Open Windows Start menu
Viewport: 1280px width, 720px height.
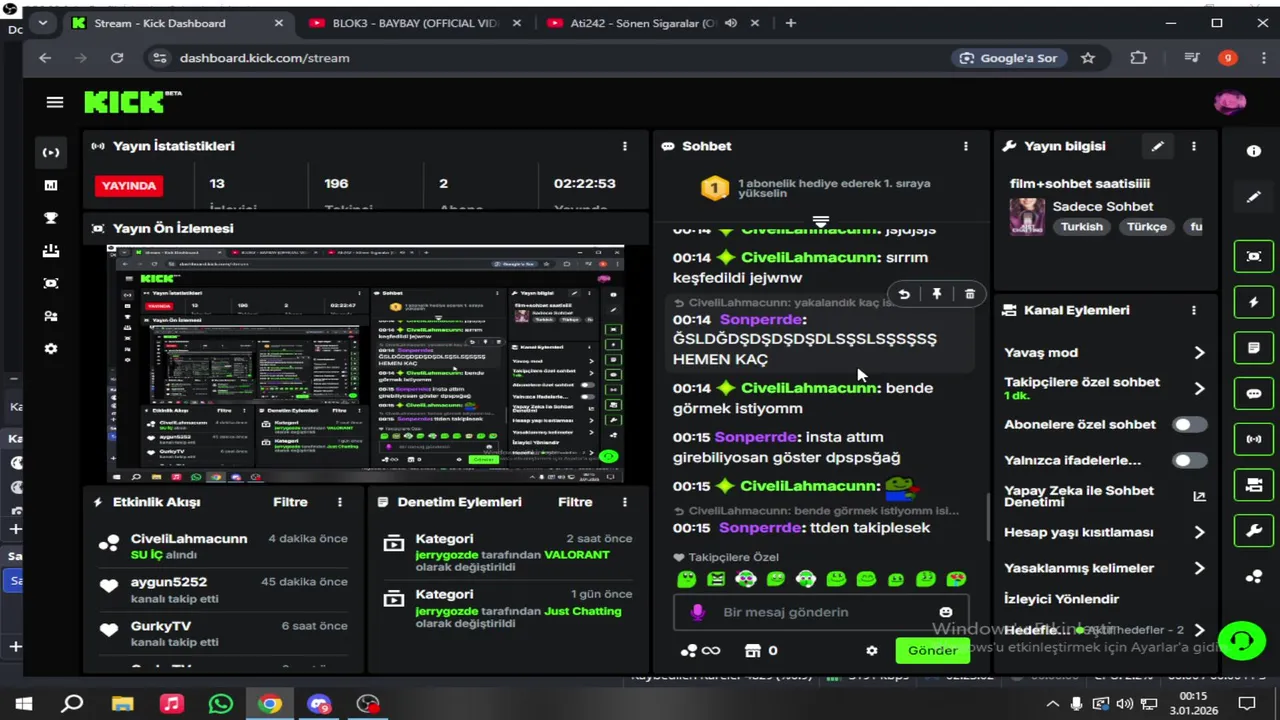[x=24, y=704]
